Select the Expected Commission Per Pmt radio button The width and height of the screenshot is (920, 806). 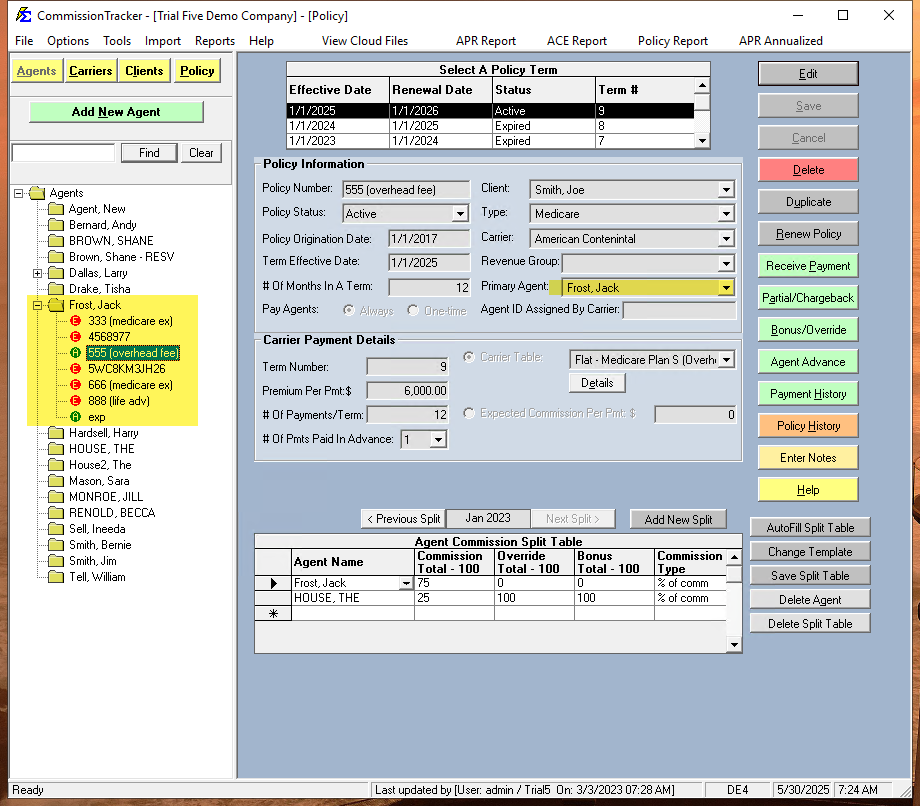point(469,413)
